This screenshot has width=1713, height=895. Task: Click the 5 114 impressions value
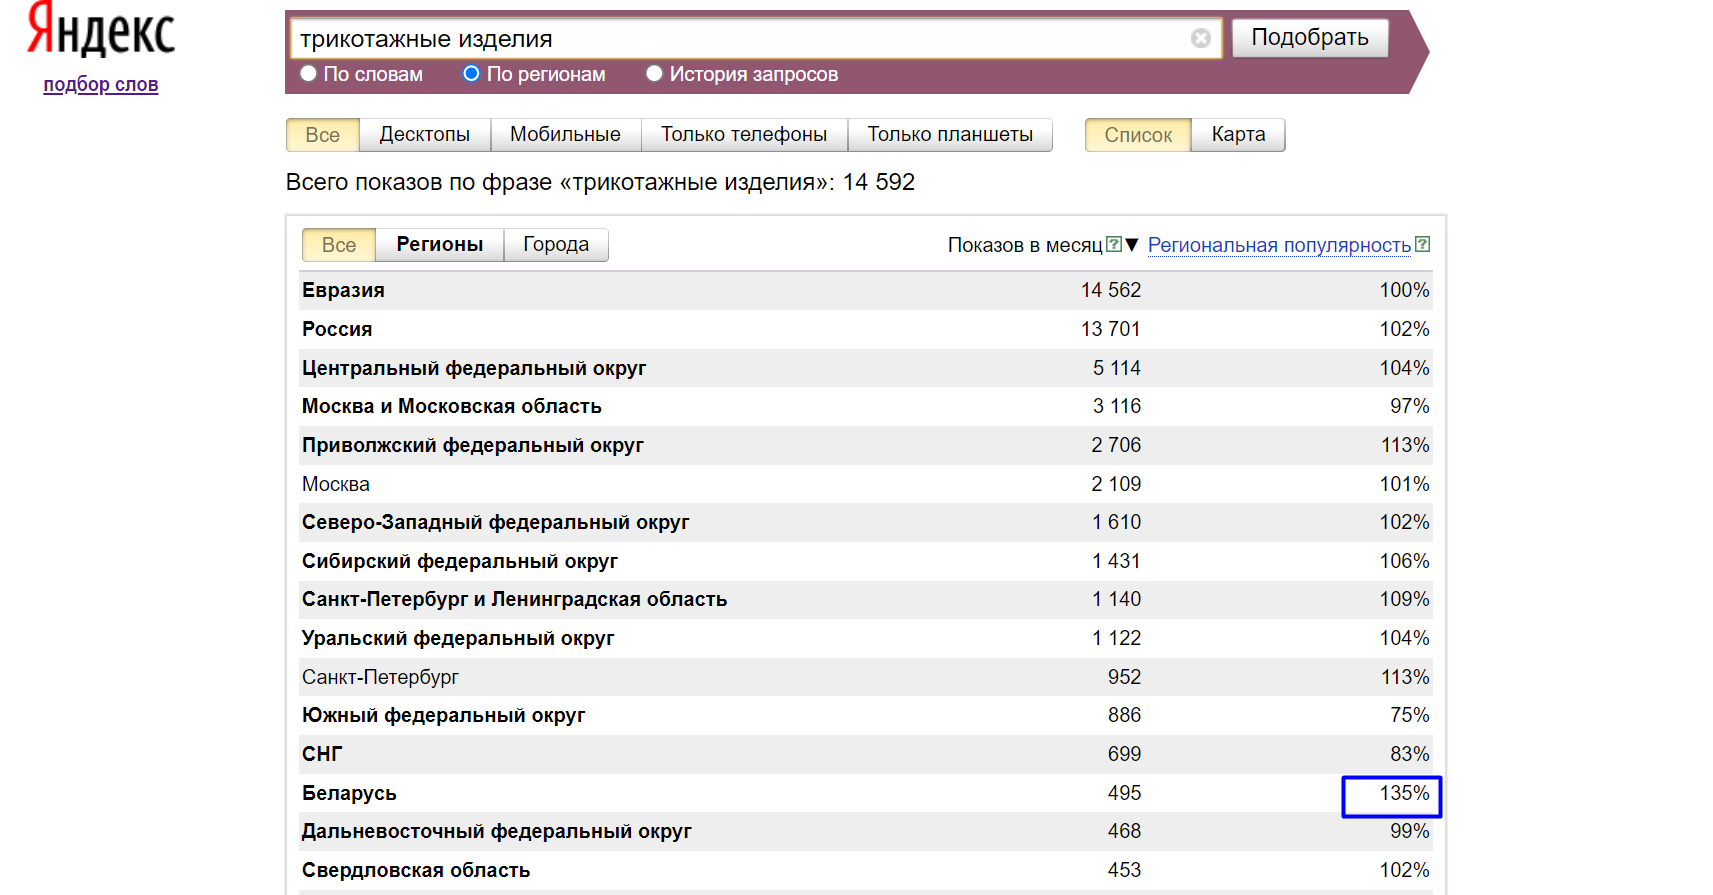tap(1117, 368)
